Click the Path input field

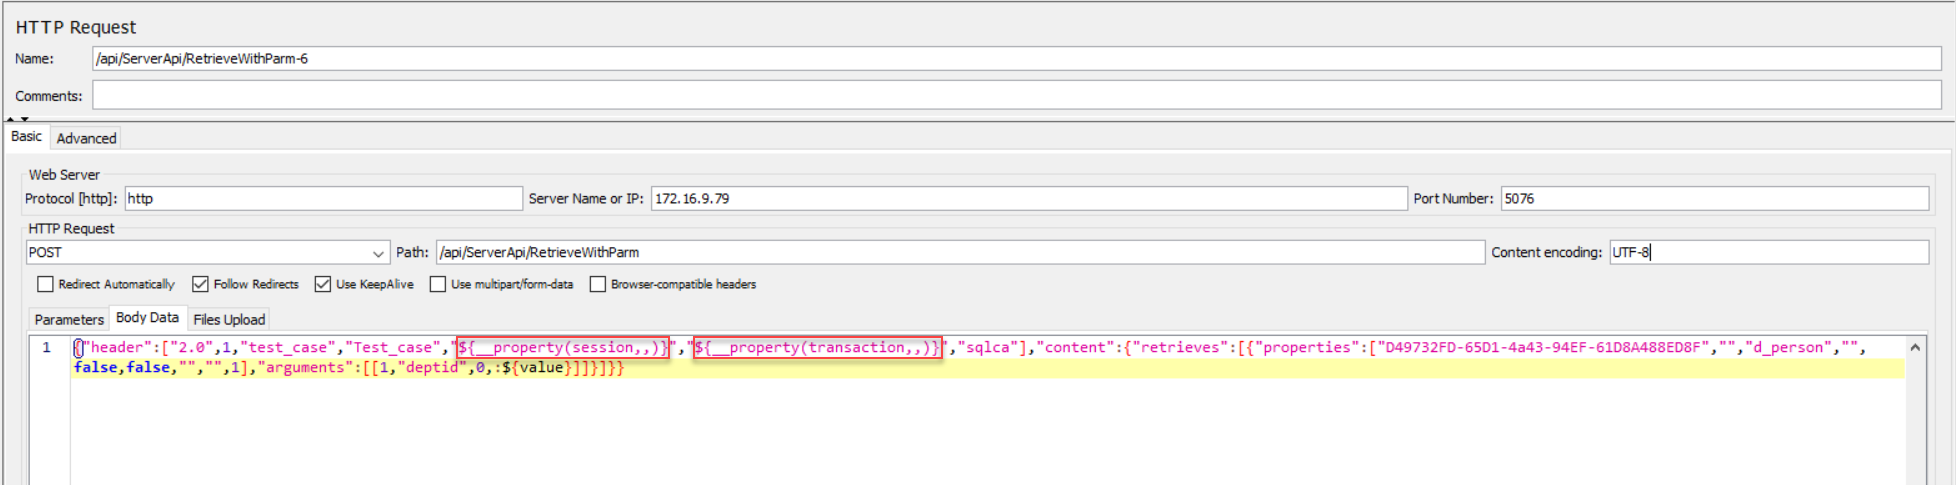pyautogui.click(x=959, y=253)
